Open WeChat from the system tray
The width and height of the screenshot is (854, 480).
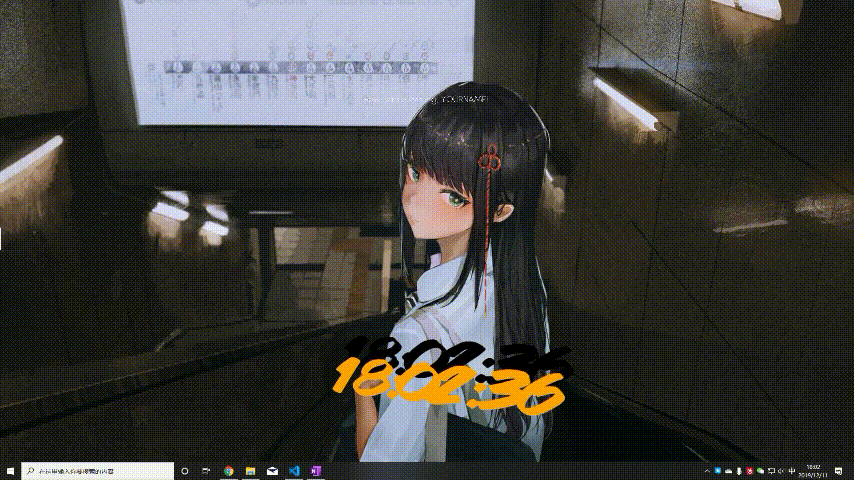pyautogui.click(x=760, y=470)
